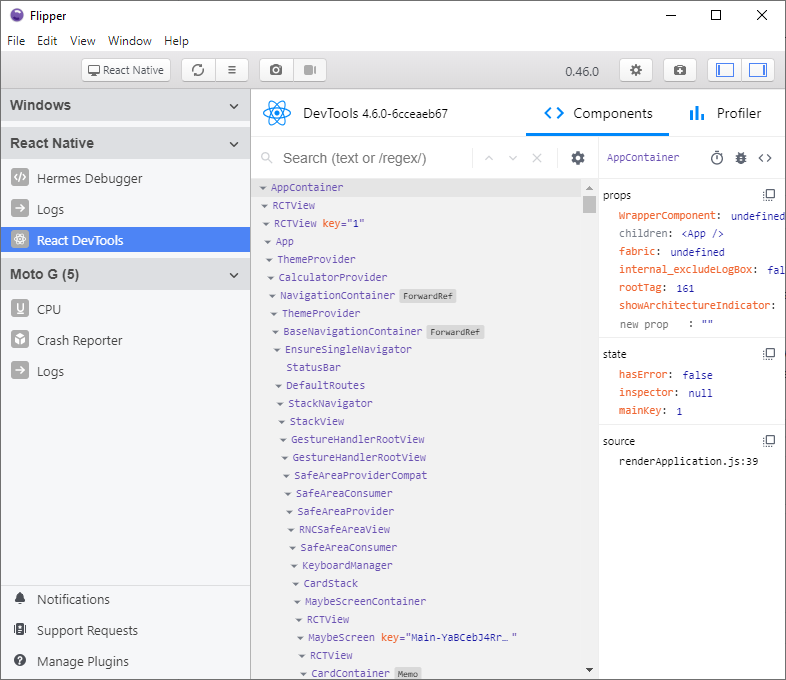The image size is (786, 680).
Task: Open Support Requests
Action: click(125, 630)
